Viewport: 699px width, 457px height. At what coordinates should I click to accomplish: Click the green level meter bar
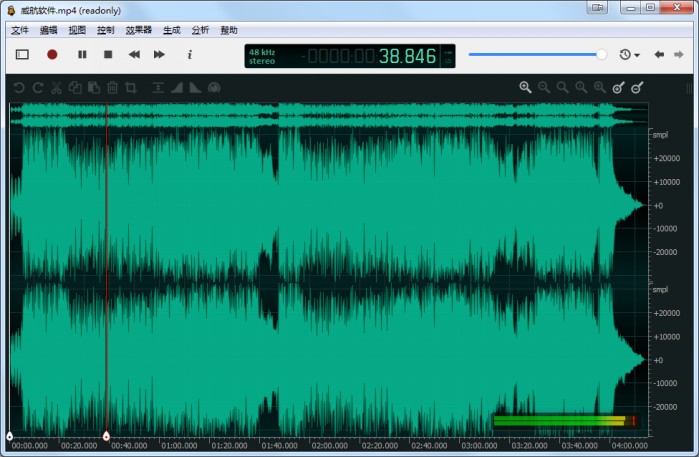click(x=565, y=420)
